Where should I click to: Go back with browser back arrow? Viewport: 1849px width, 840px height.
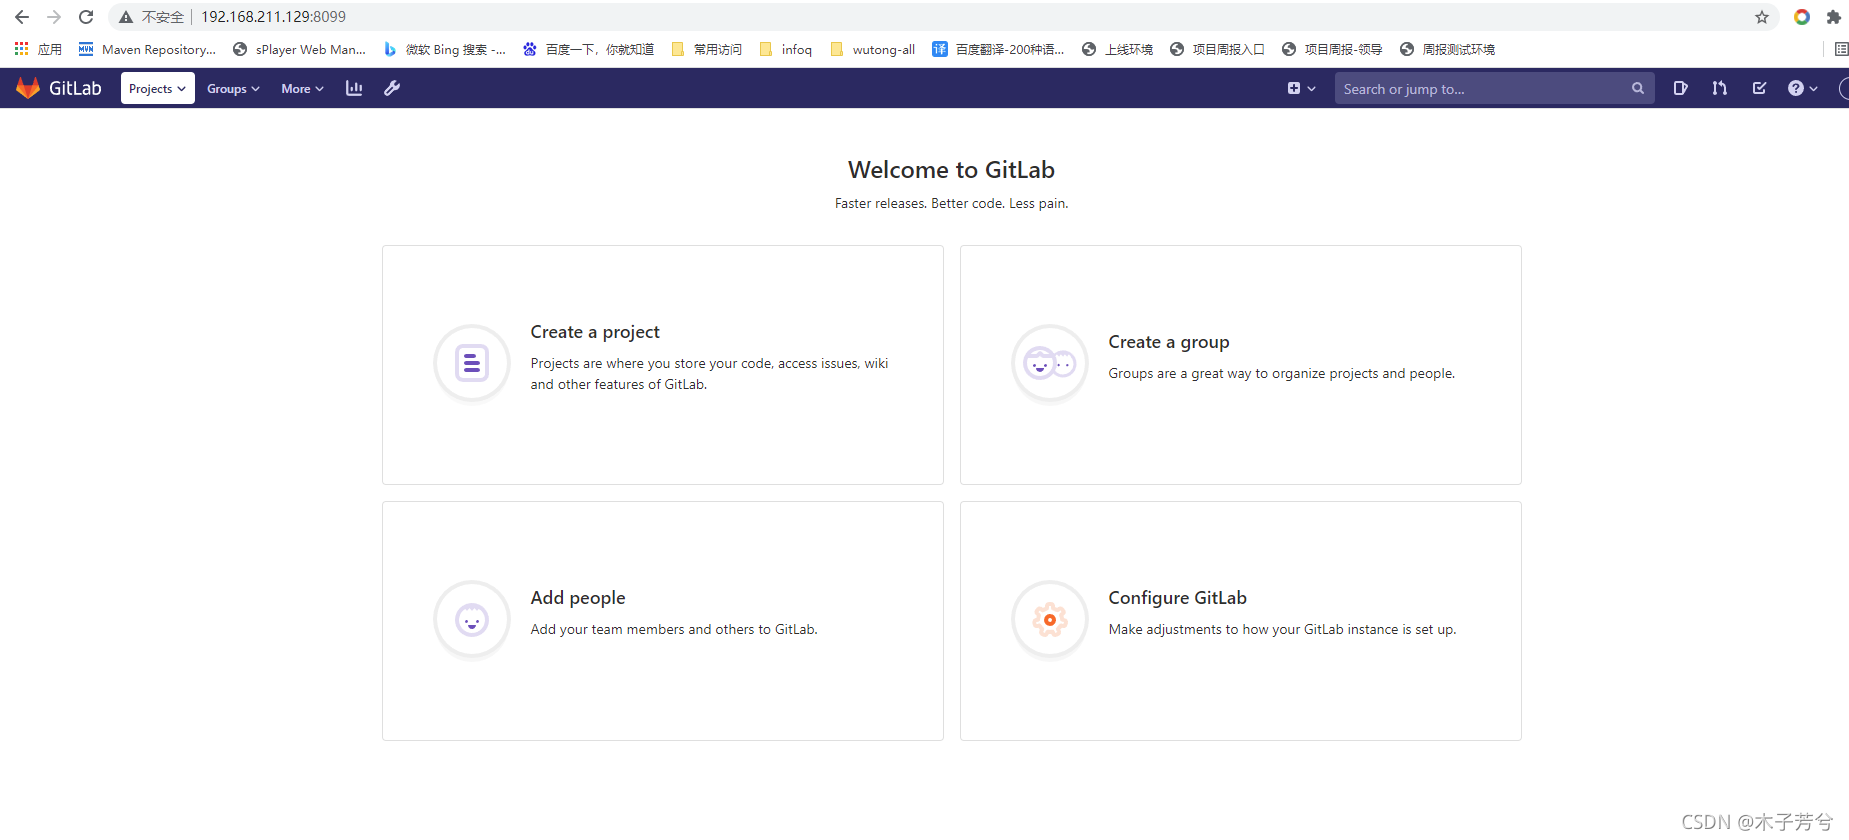click(22, 17)
